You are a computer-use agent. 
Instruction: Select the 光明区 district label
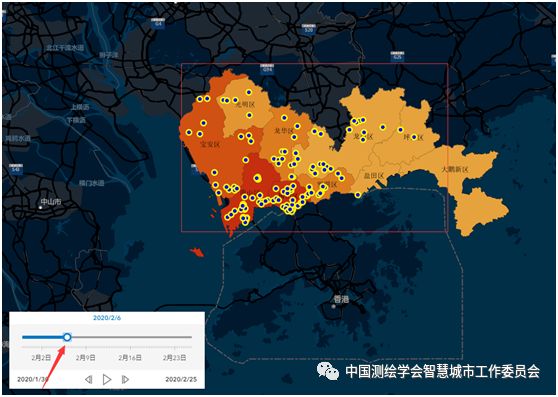coord(246,105)
